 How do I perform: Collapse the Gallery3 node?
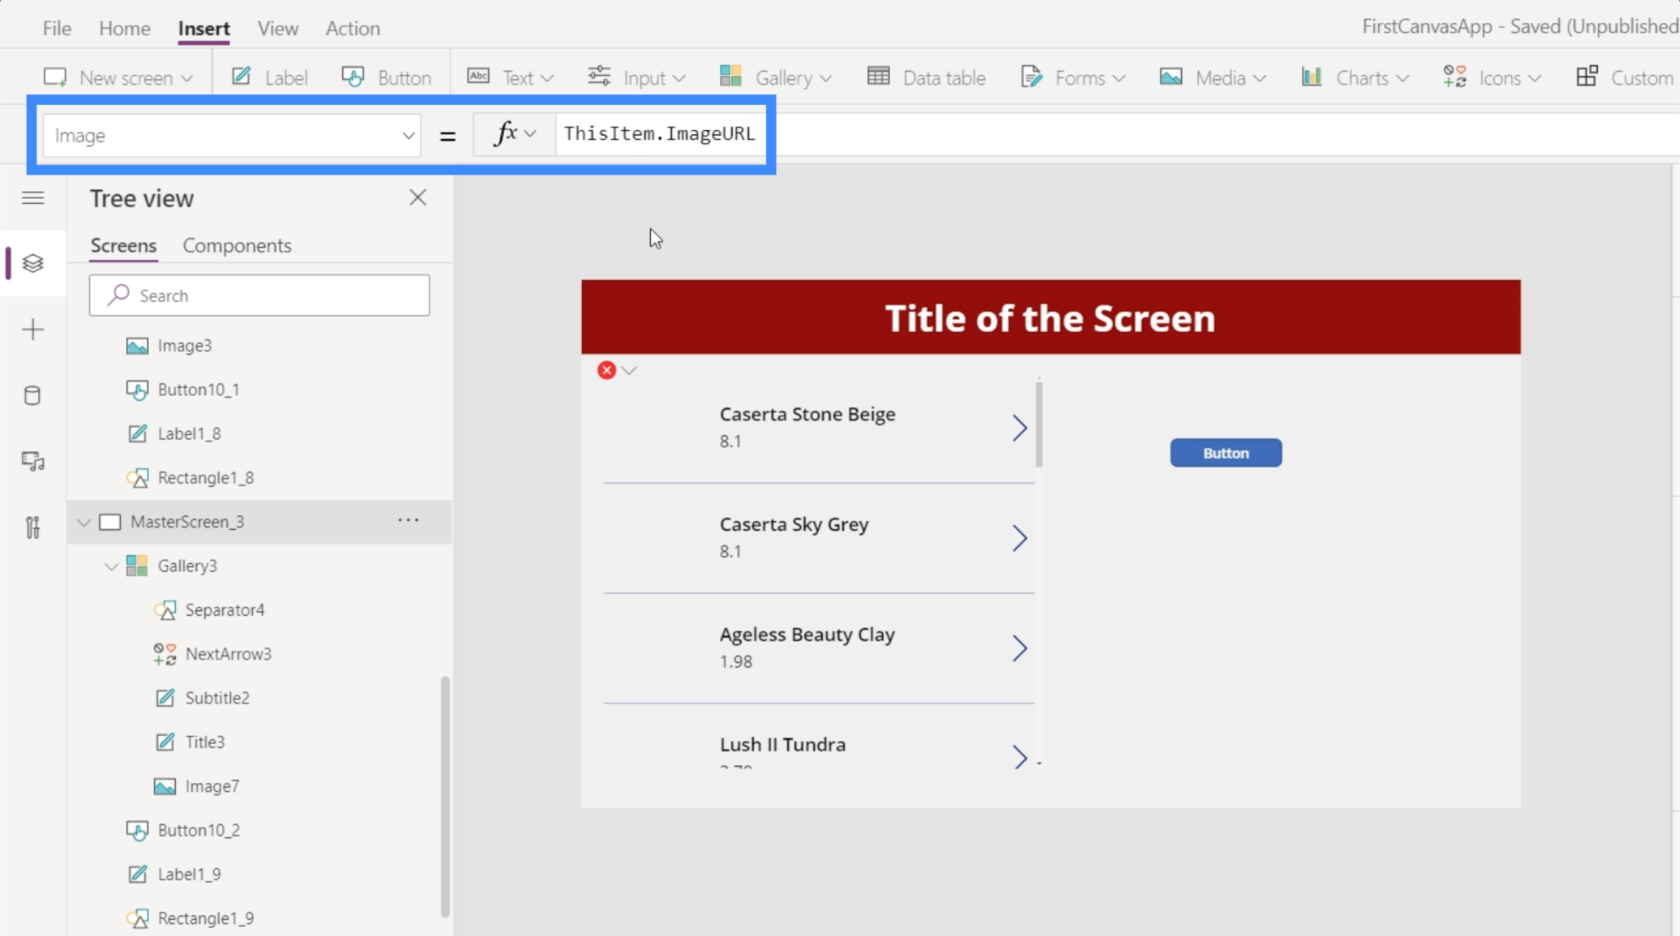(x=111, y=566)
